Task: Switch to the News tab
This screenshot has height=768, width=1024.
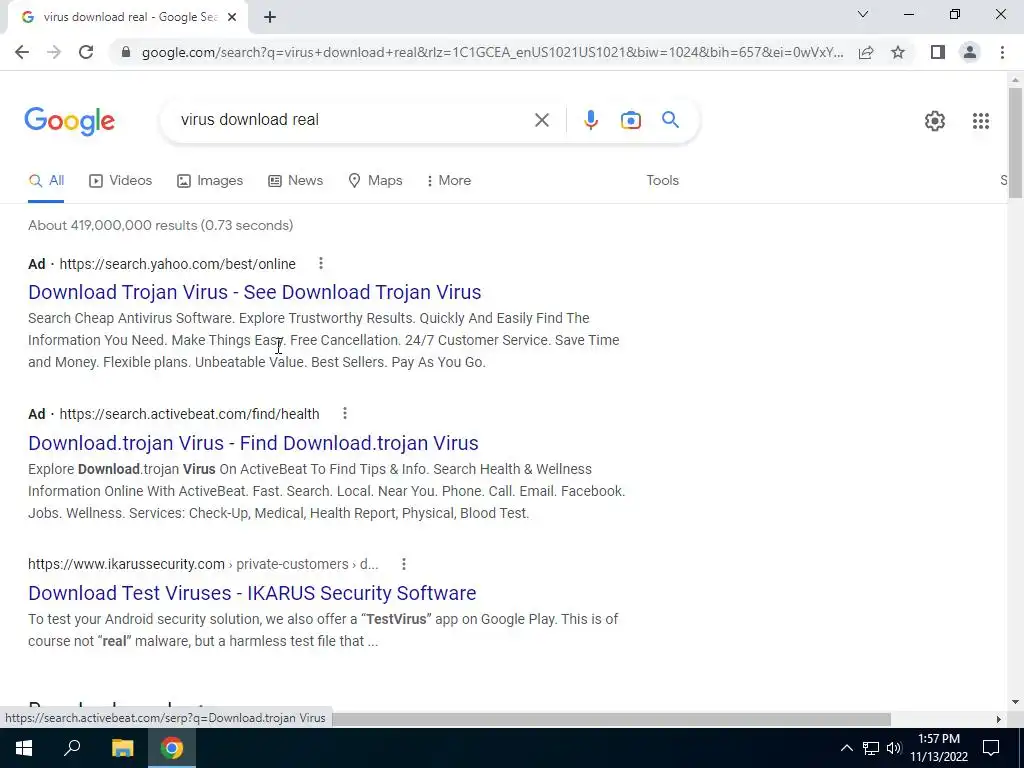Action: coord(296,181)
